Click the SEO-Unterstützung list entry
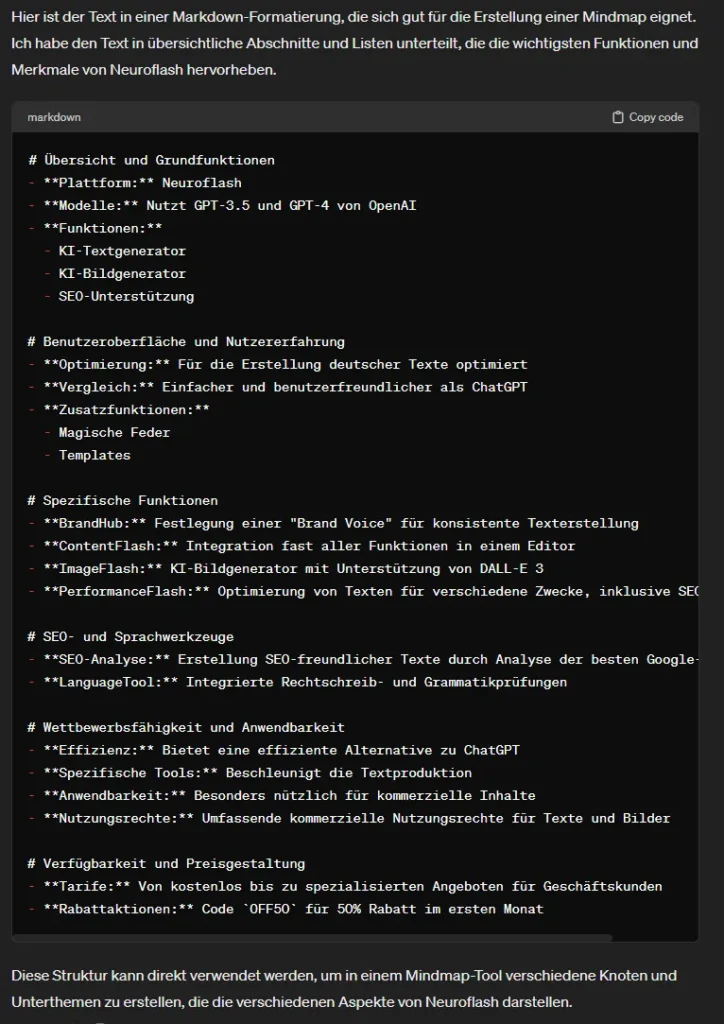Screen dimensions: 724x1024 click(126, 296)
